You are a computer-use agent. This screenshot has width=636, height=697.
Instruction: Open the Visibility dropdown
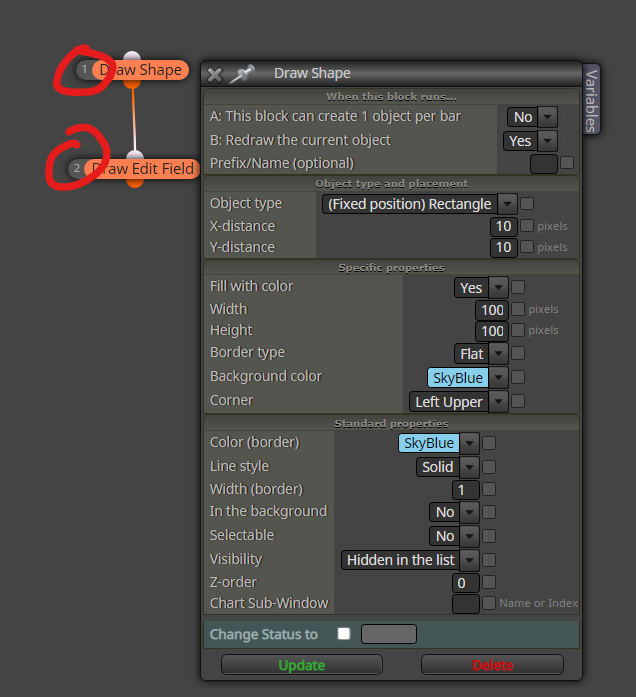tap(410, 560)
